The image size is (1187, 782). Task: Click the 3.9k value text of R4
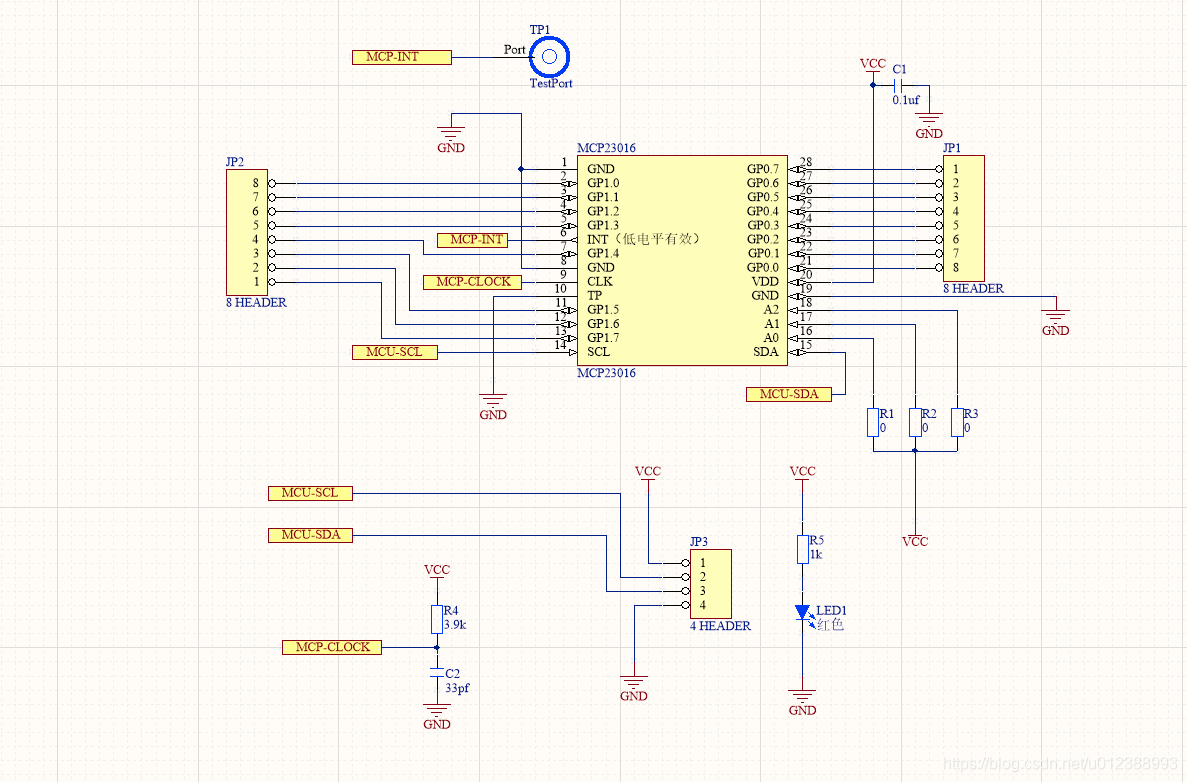[x=455, y=625]
